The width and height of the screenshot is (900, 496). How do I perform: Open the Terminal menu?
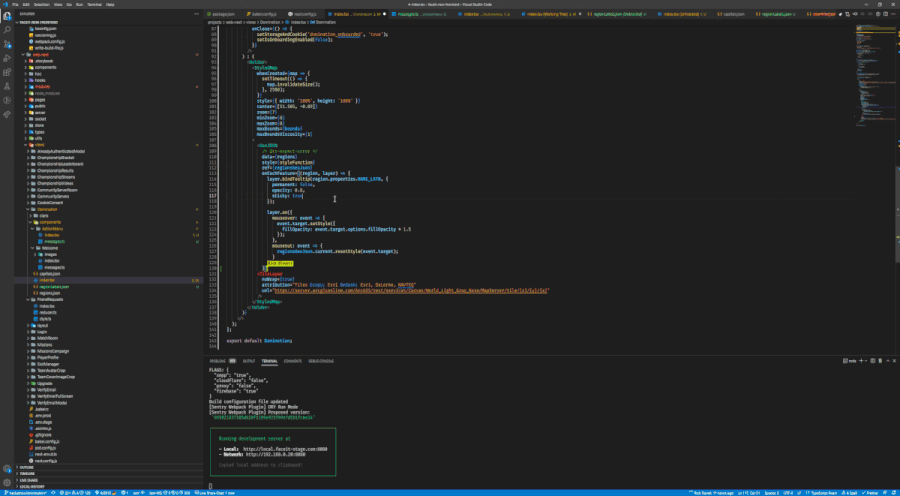93,4
